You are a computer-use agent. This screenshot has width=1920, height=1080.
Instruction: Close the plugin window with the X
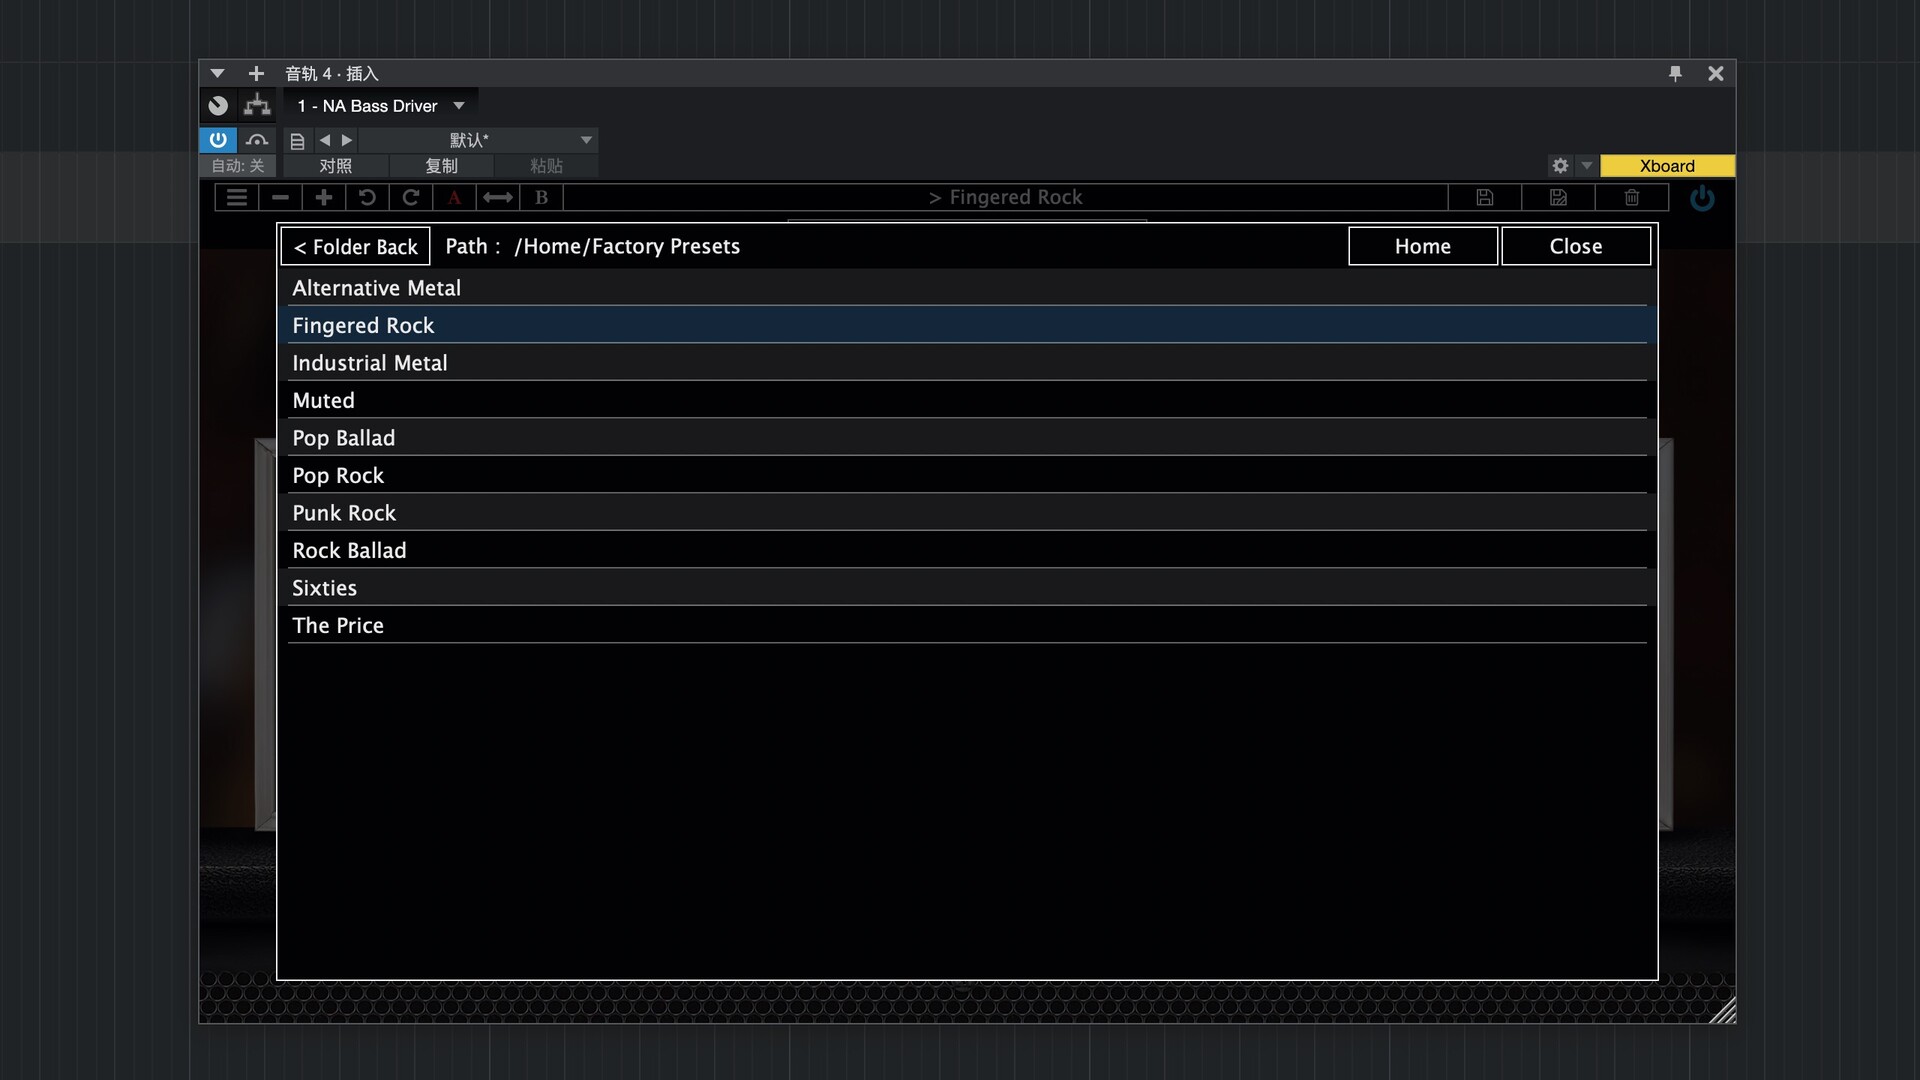[x=1716, y=73]
